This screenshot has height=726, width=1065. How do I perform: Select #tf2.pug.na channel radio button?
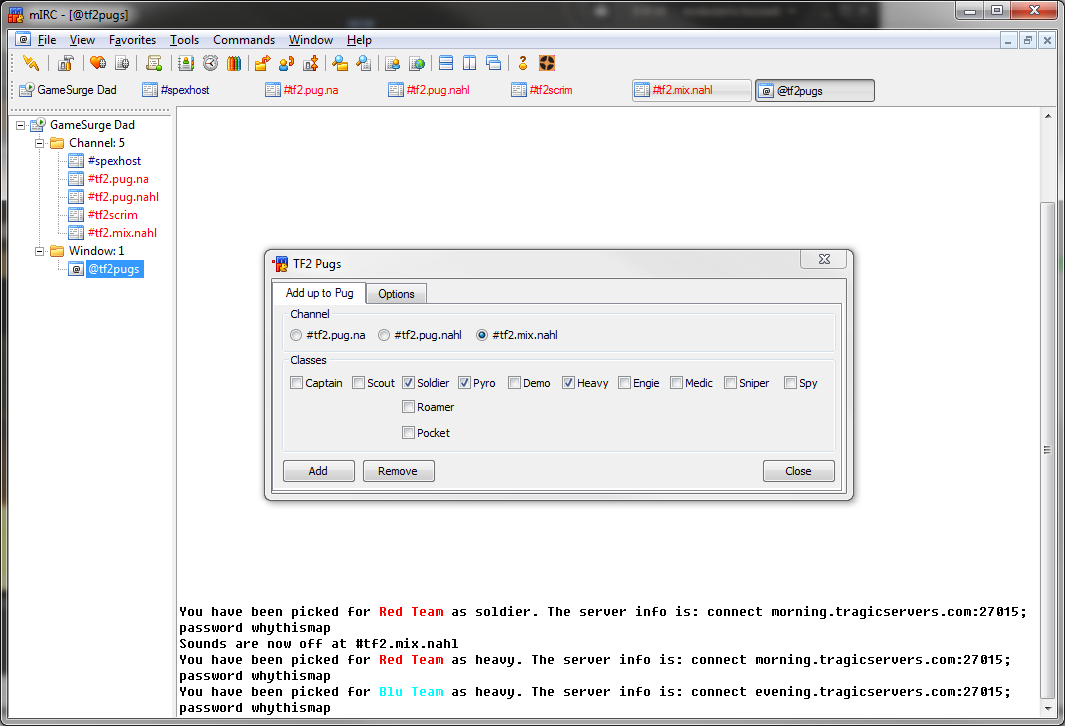point(295,335)
